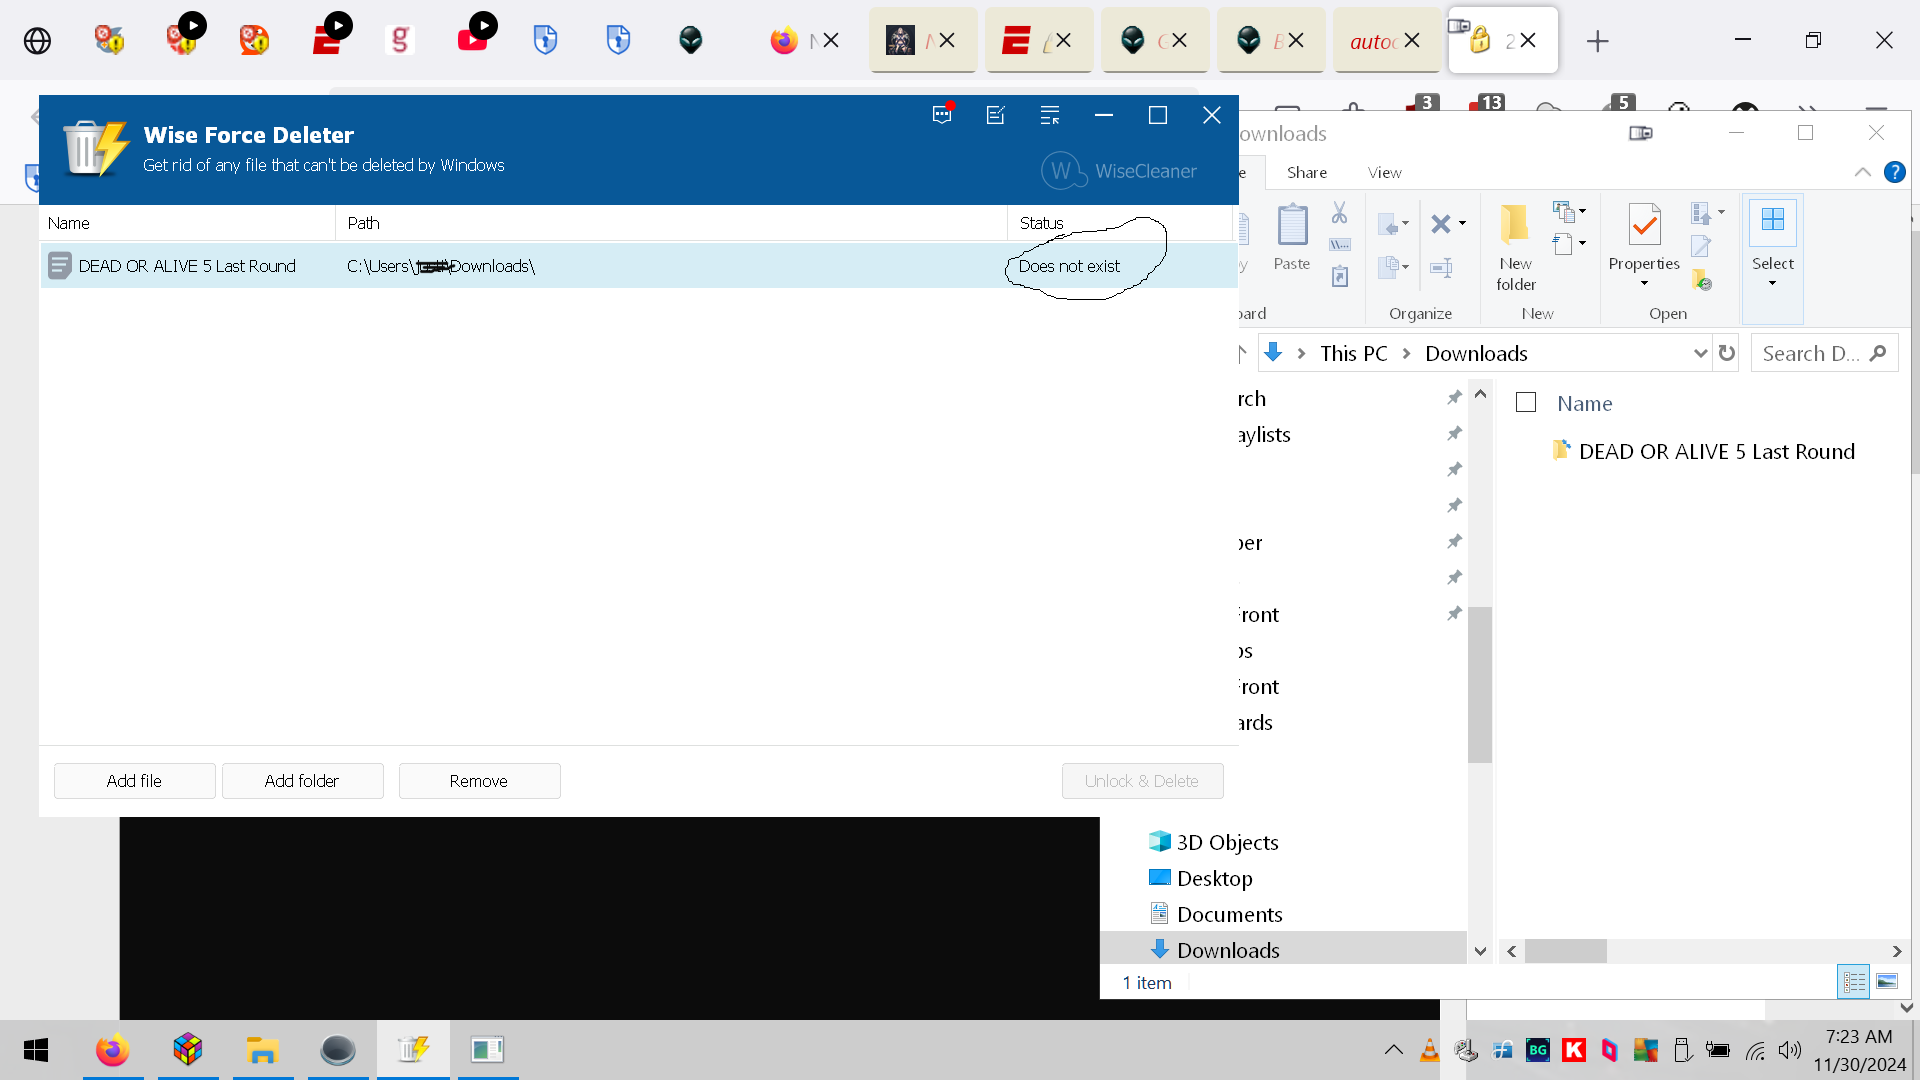Open a new browser tab with plus button
1920x1080 pixels.
[x=1597, y=41]
